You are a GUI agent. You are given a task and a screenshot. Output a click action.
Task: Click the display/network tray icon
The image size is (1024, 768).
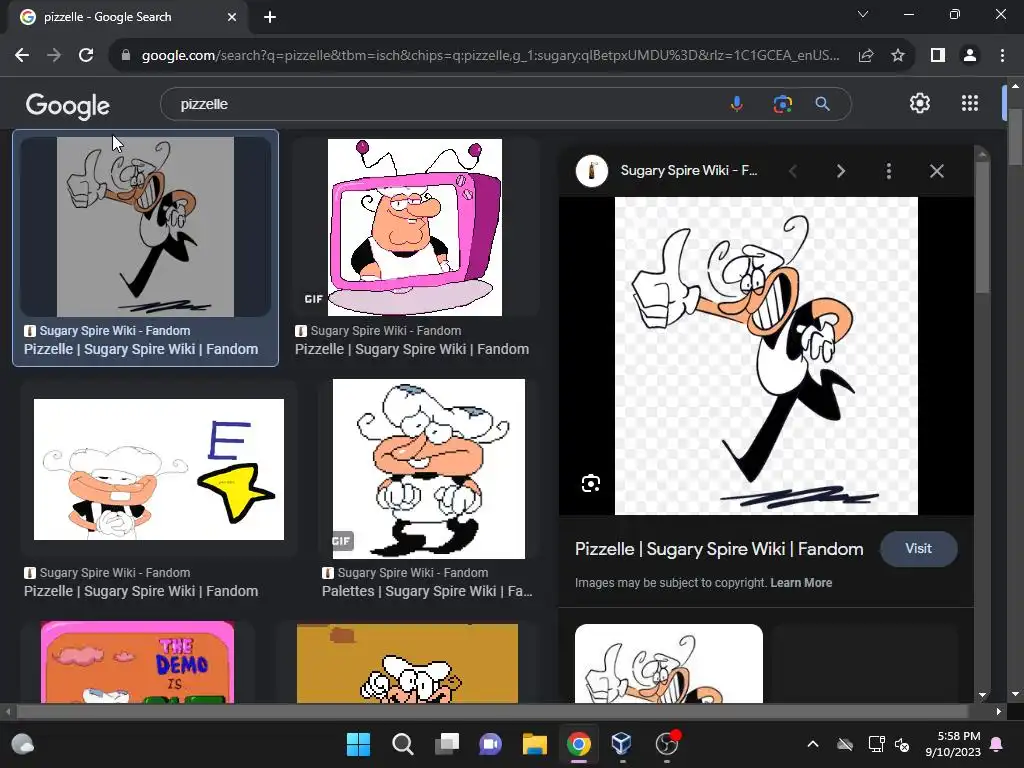[876, 744]
